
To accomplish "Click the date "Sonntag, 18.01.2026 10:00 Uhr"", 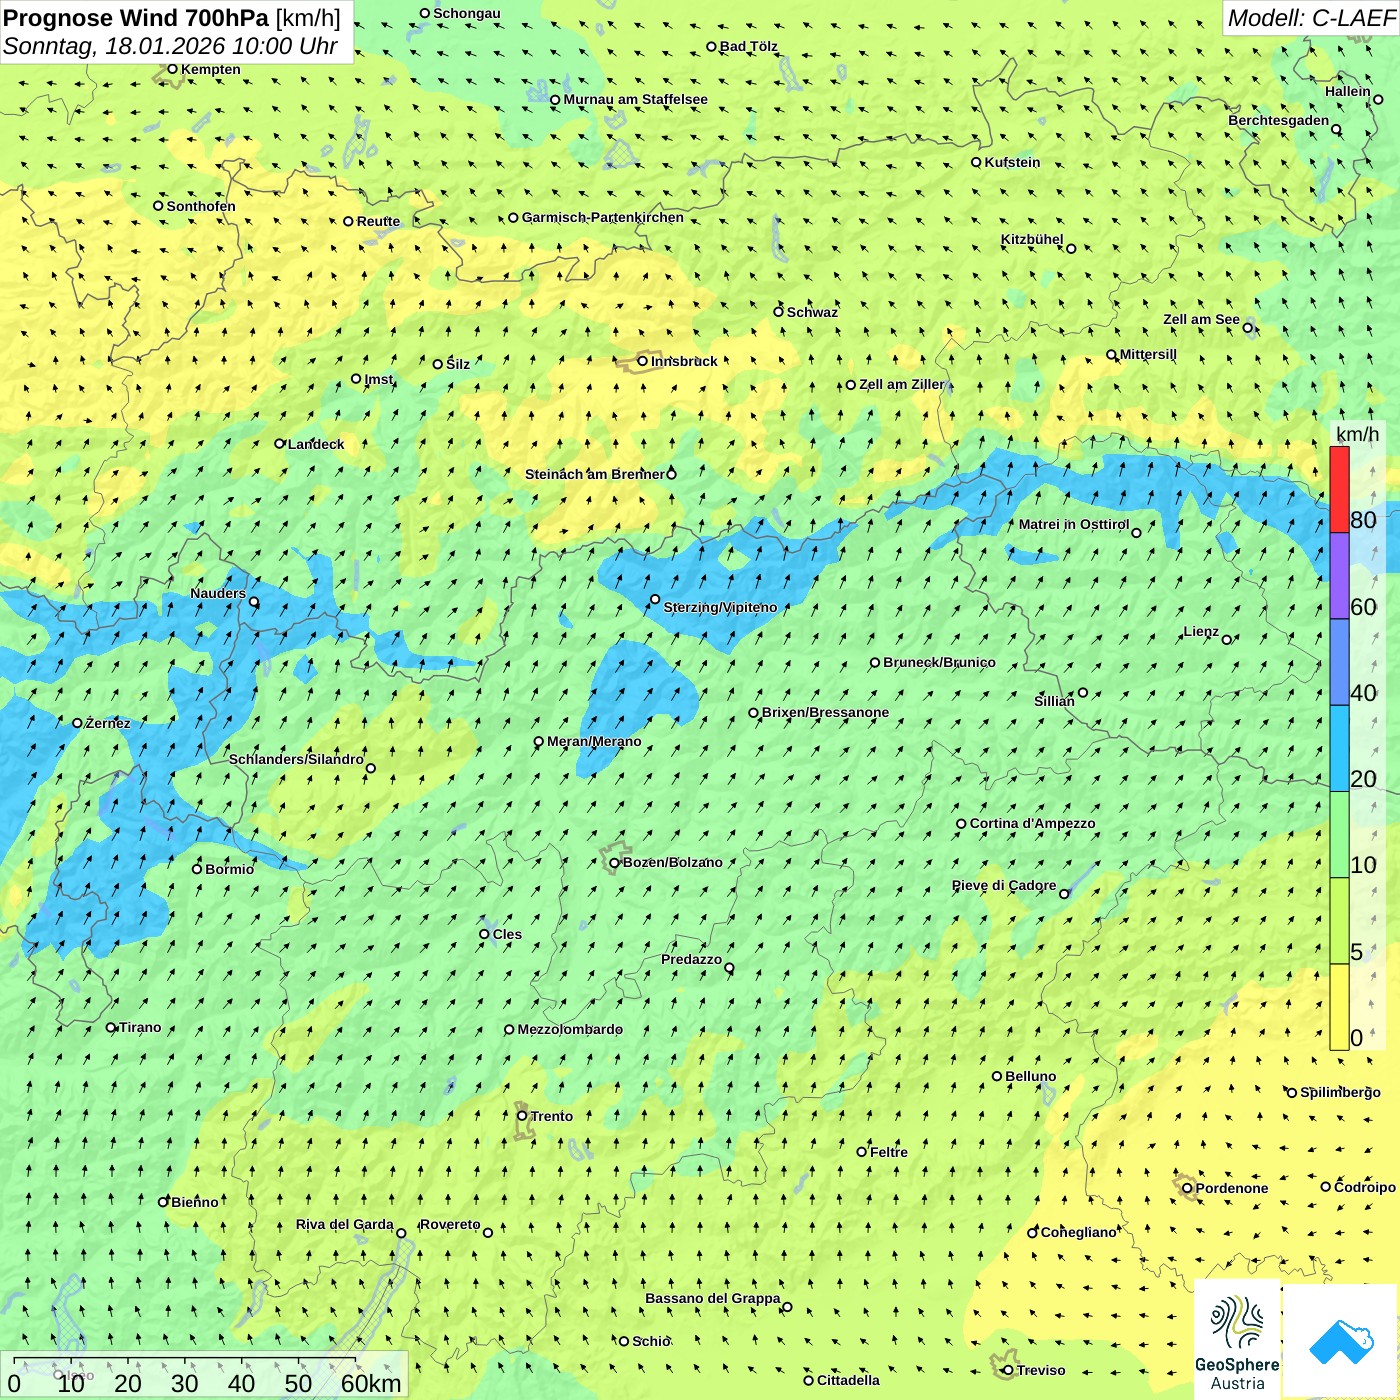I will coord(170,46).
